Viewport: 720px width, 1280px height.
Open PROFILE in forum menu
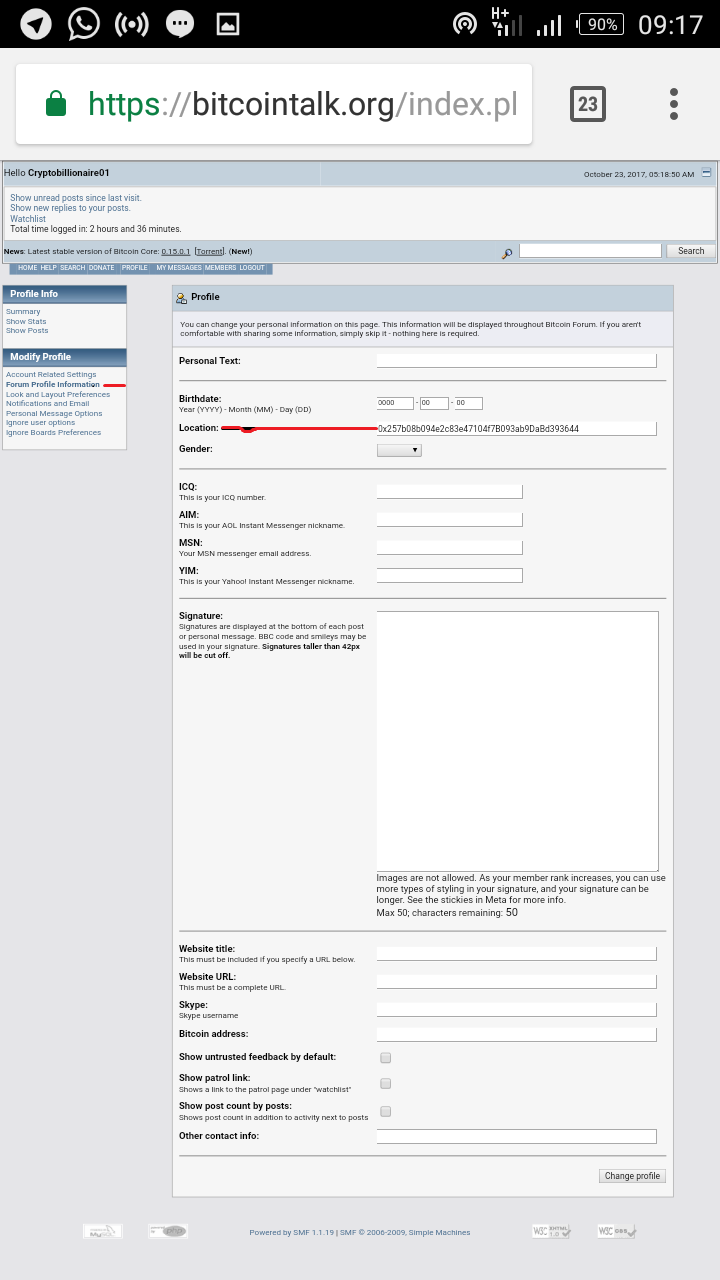pyautogui.click(x=134, y=268)
